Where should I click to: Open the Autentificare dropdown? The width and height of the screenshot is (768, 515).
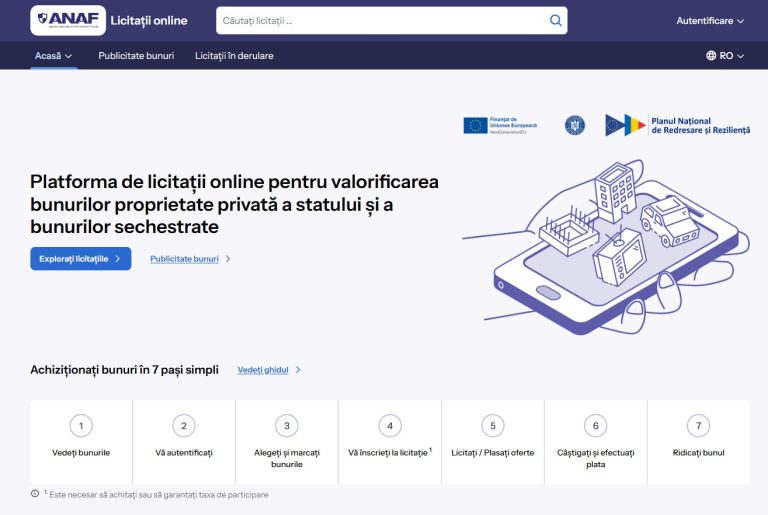pyautogui.click(x=710, y=20)
